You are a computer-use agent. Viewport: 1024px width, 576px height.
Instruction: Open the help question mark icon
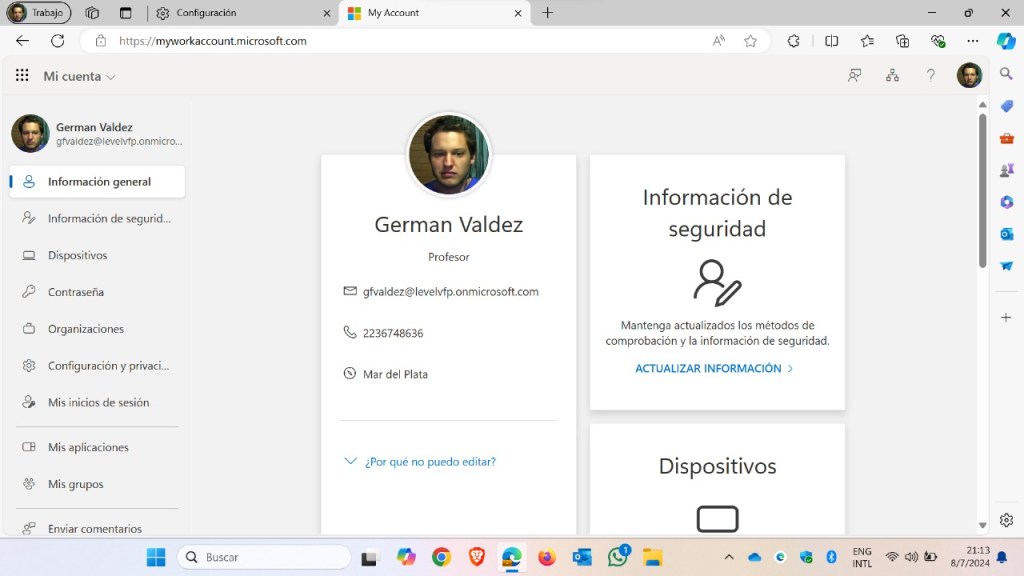[930, 76]
